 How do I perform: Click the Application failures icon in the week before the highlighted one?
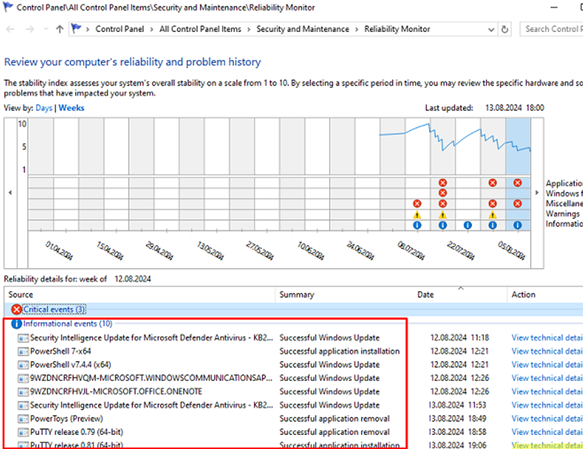(493, 182)
